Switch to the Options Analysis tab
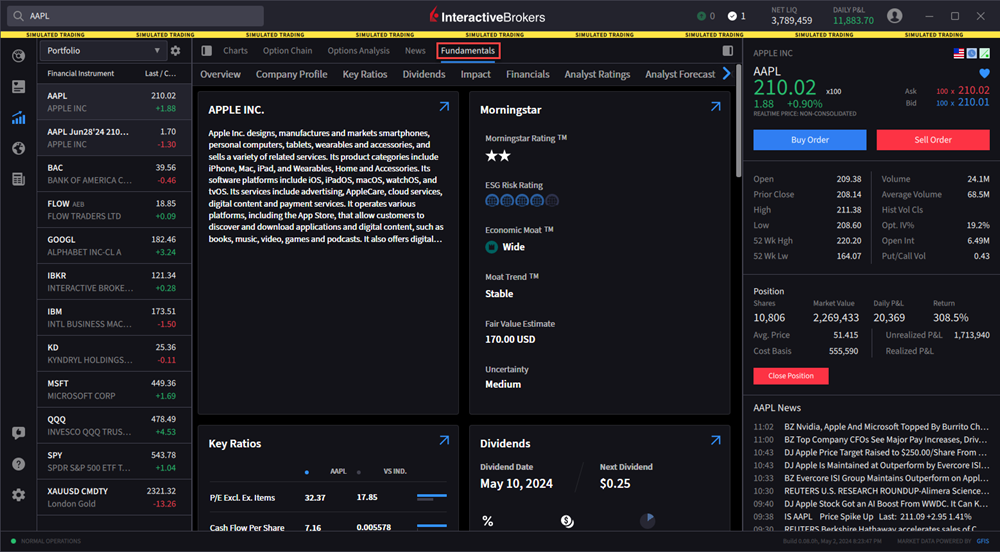Image resolution: width=1000 pixels, height=552 pixels. point(358,50)
